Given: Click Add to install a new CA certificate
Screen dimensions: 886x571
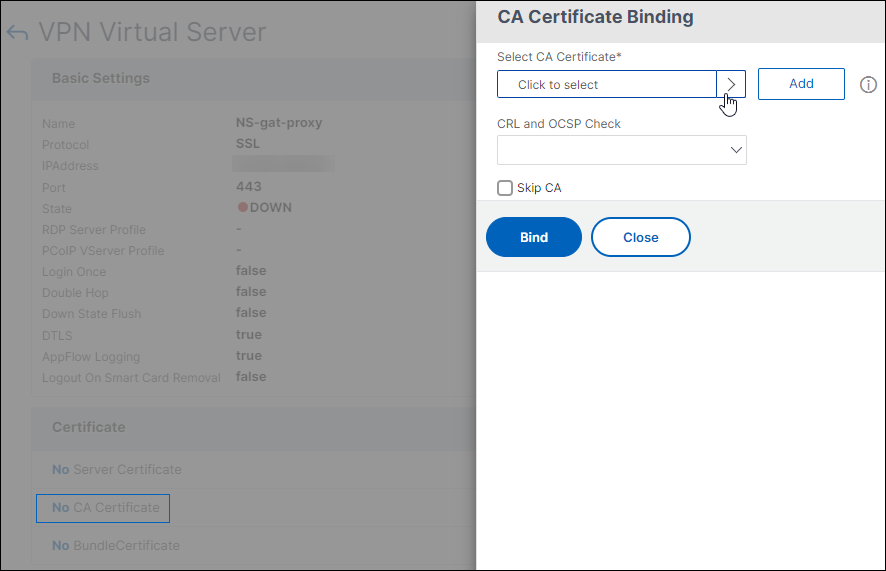Looking at the screenshot, I should coord(801,84).
